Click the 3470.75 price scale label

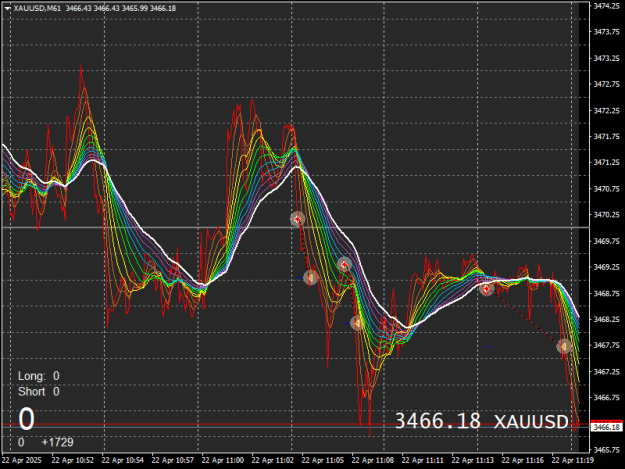(x=607, y=188)
